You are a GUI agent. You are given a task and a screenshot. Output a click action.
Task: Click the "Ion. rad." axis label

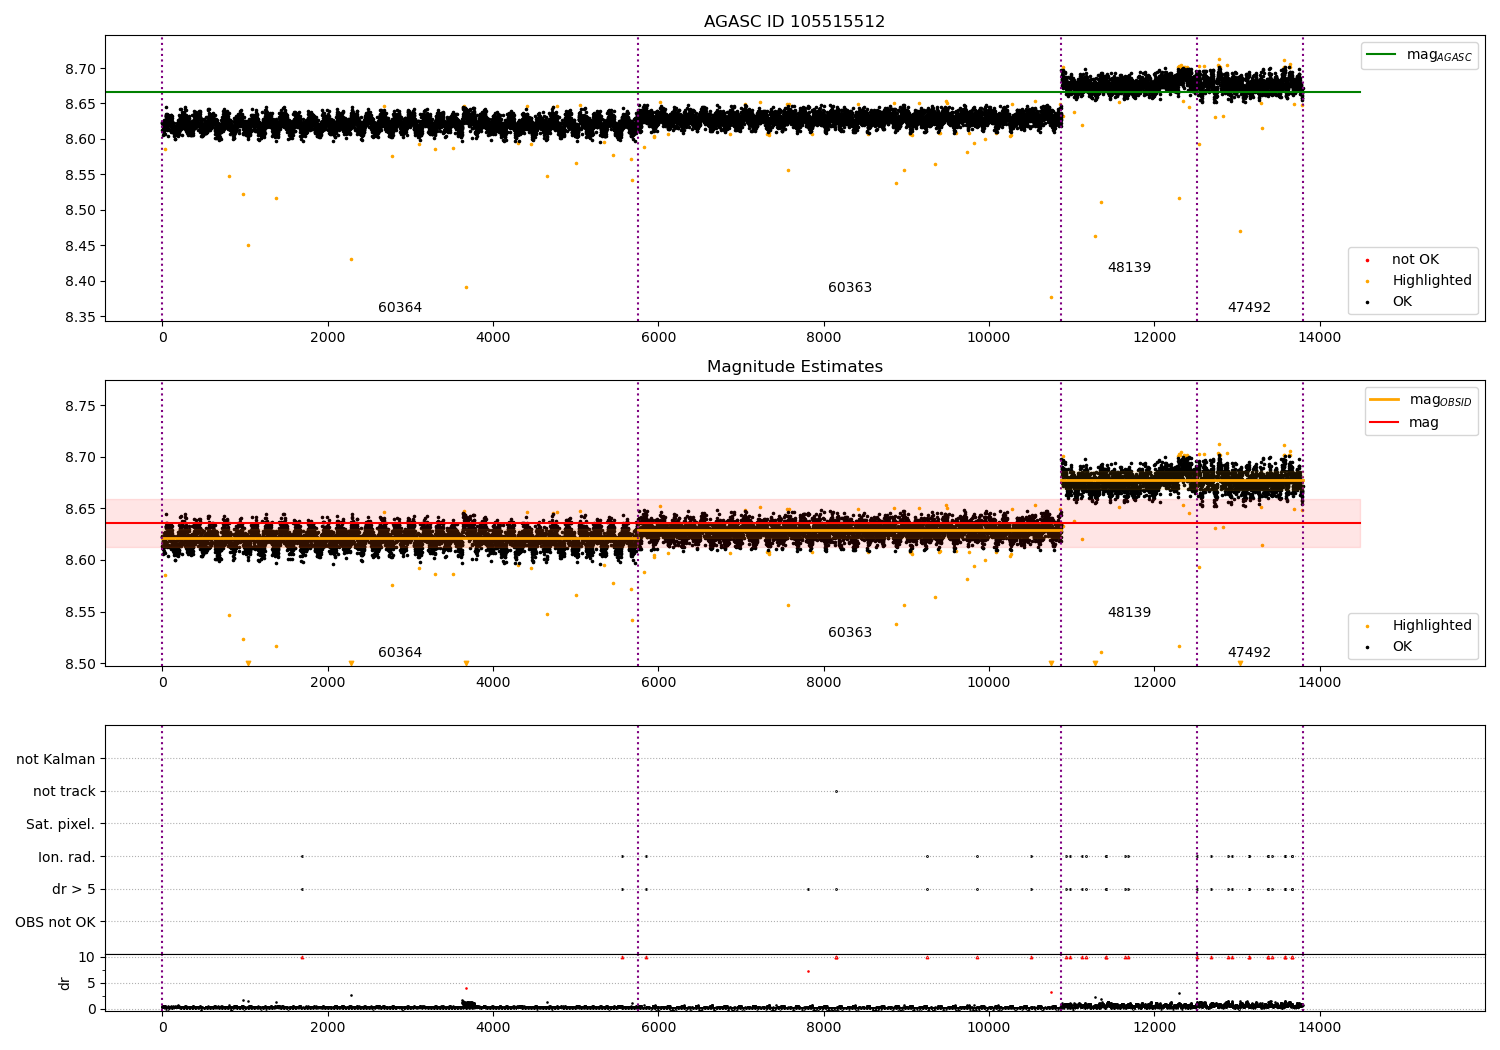pyautogui.click(x=67, y=857)
